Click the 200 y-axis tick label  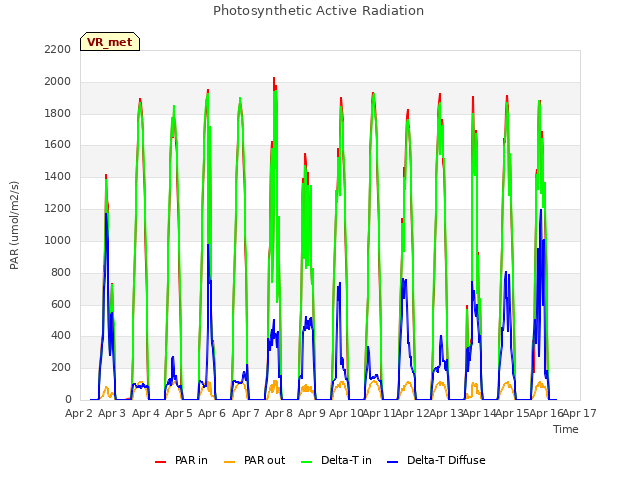61,367
